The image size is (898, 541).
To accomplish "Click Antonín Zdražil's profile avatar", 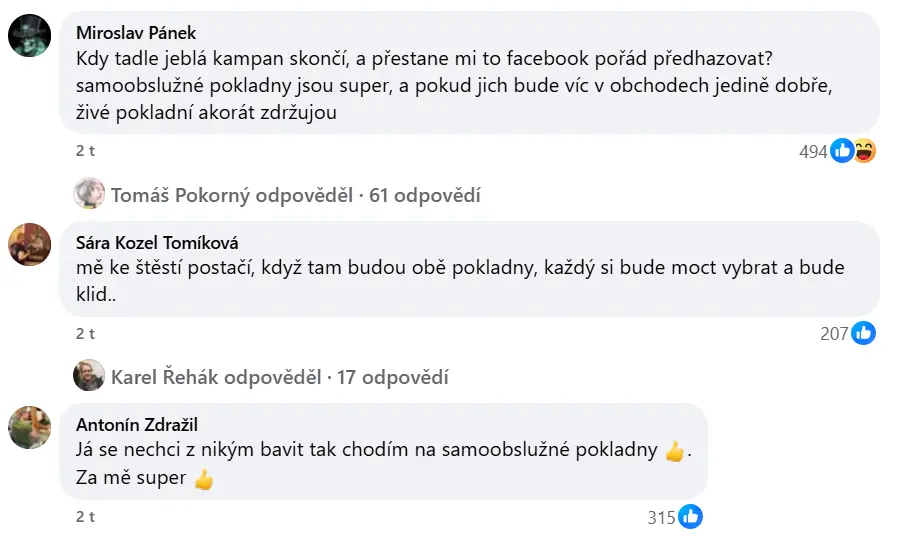I will [x=30, y=427].
